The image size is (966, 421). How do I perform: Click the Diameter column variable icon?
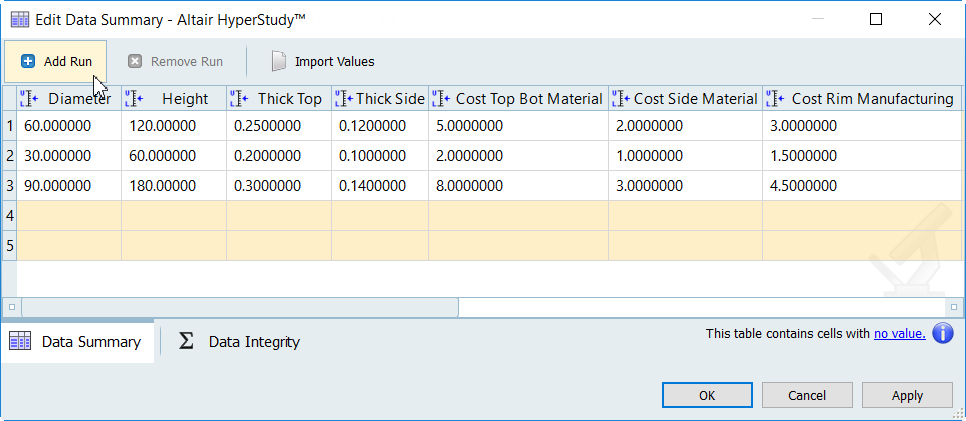(x=28, y=99)
